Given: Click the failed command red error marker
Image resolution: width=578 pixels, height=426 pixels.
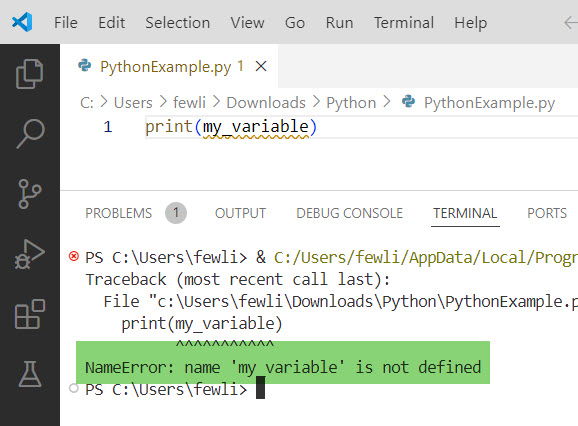Looking at the screenshot, I should [74, 256].
